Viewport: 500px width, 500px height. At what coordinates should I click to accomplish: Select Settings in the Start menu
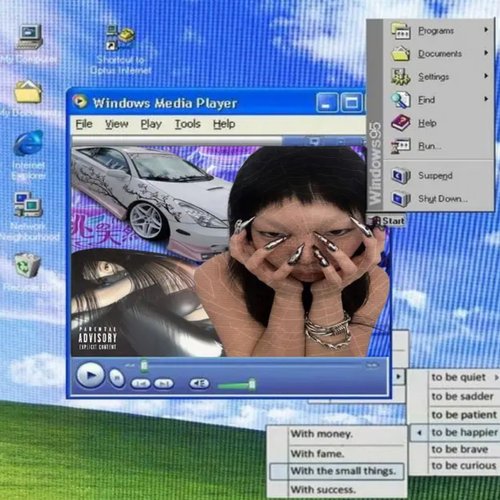pyautogui.click(x=434, y=77)
